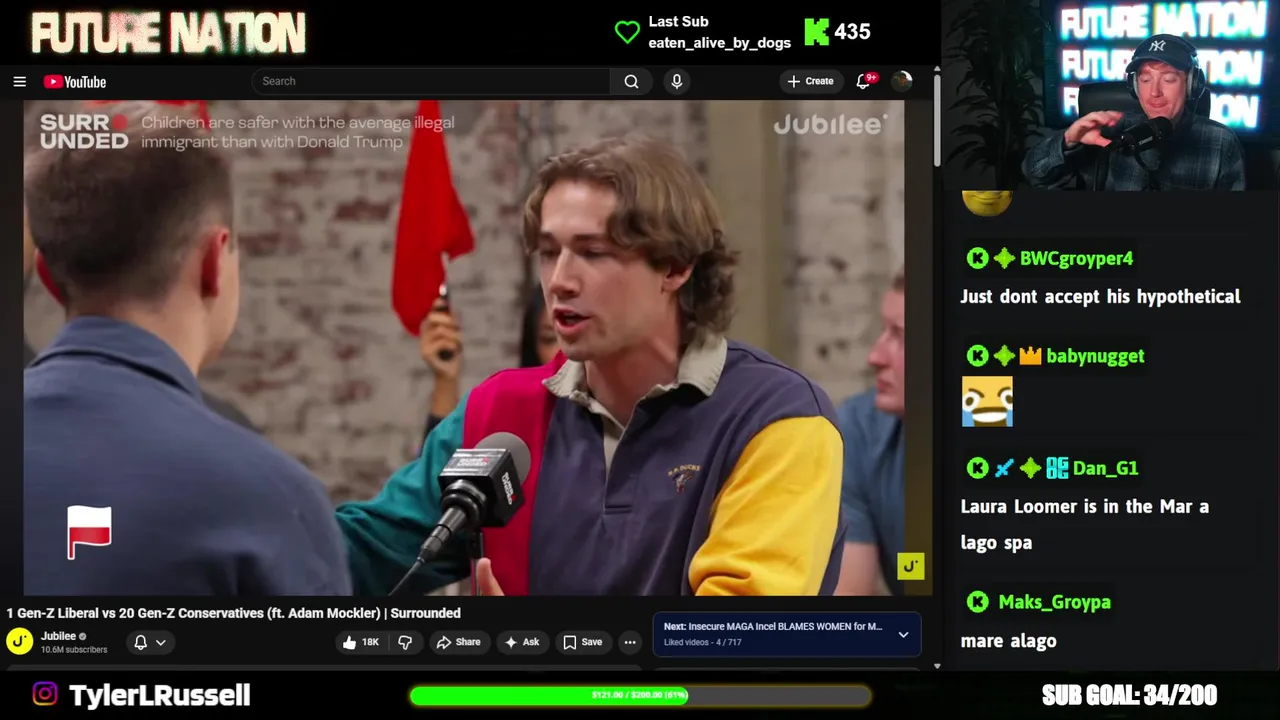Open the YouTube hamburger guide menu
Screen dimensions: 1280x720
coord(19,82)
